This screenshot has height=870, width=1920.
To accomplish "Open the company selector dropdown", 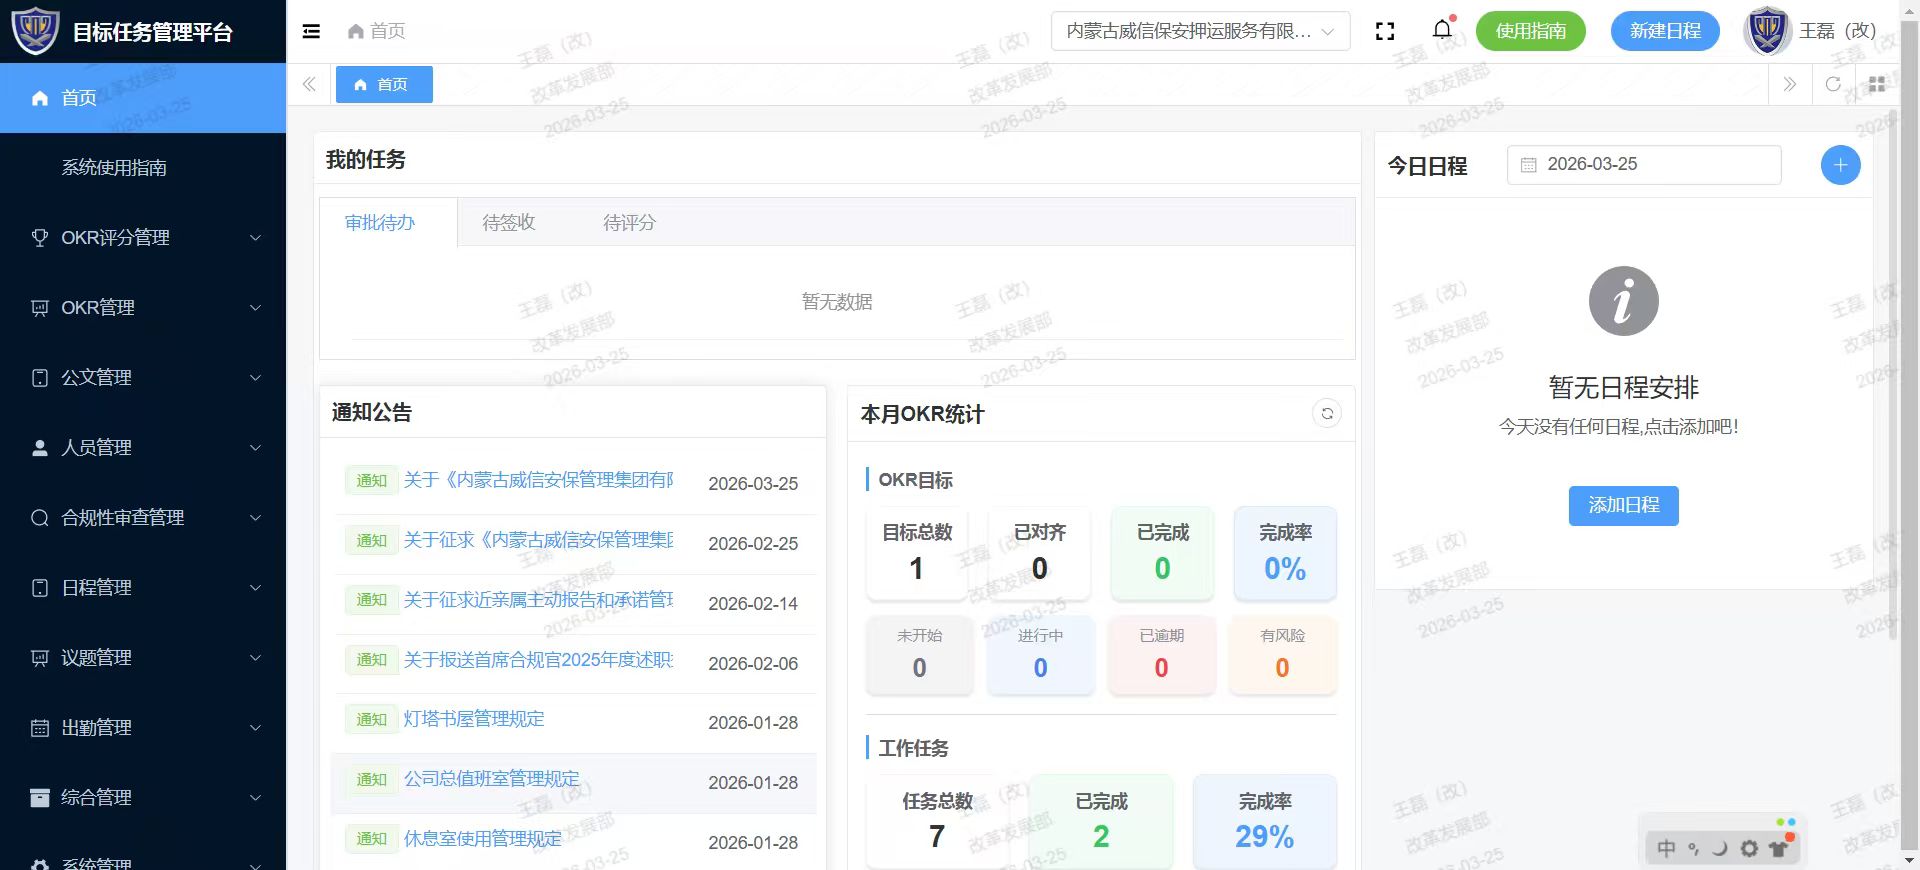I will (1200, 31).
